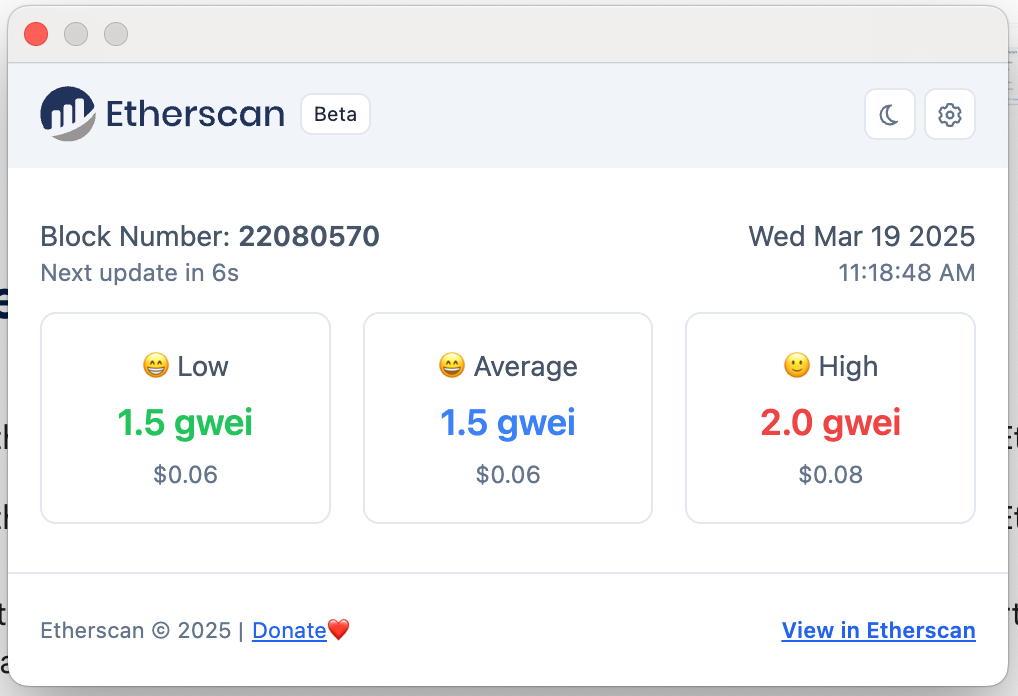Viewport: 1018px width, 696px height.
Task: Select the Average gas price card
Action: (x=508, y=418)
